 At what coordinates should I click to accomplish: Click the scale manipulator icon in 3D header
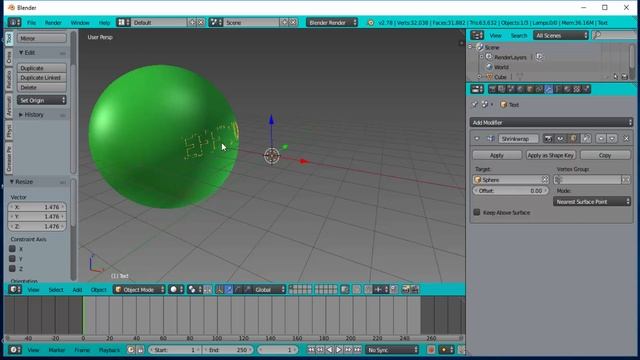coord(247,289)
